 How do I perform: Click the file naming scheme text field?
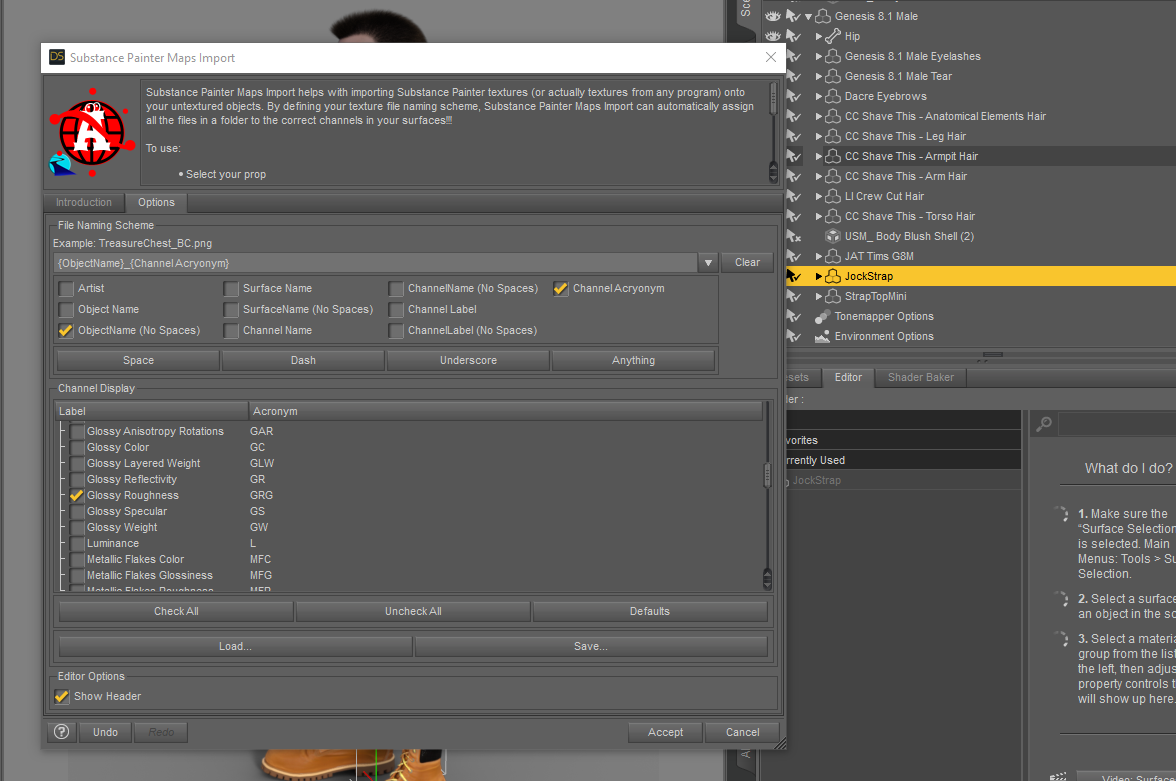pos(376,263)
